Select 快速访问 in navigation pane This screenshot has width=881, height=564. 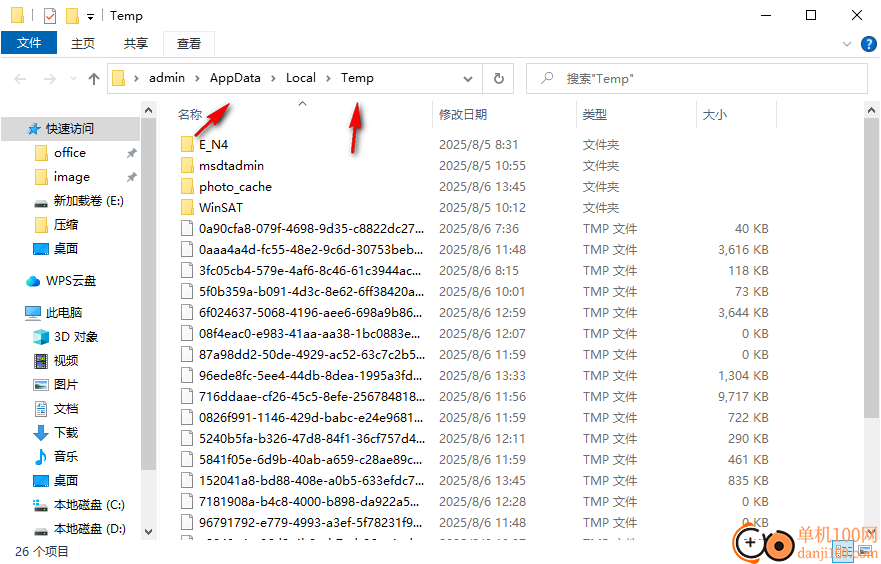tap(70, 129)
